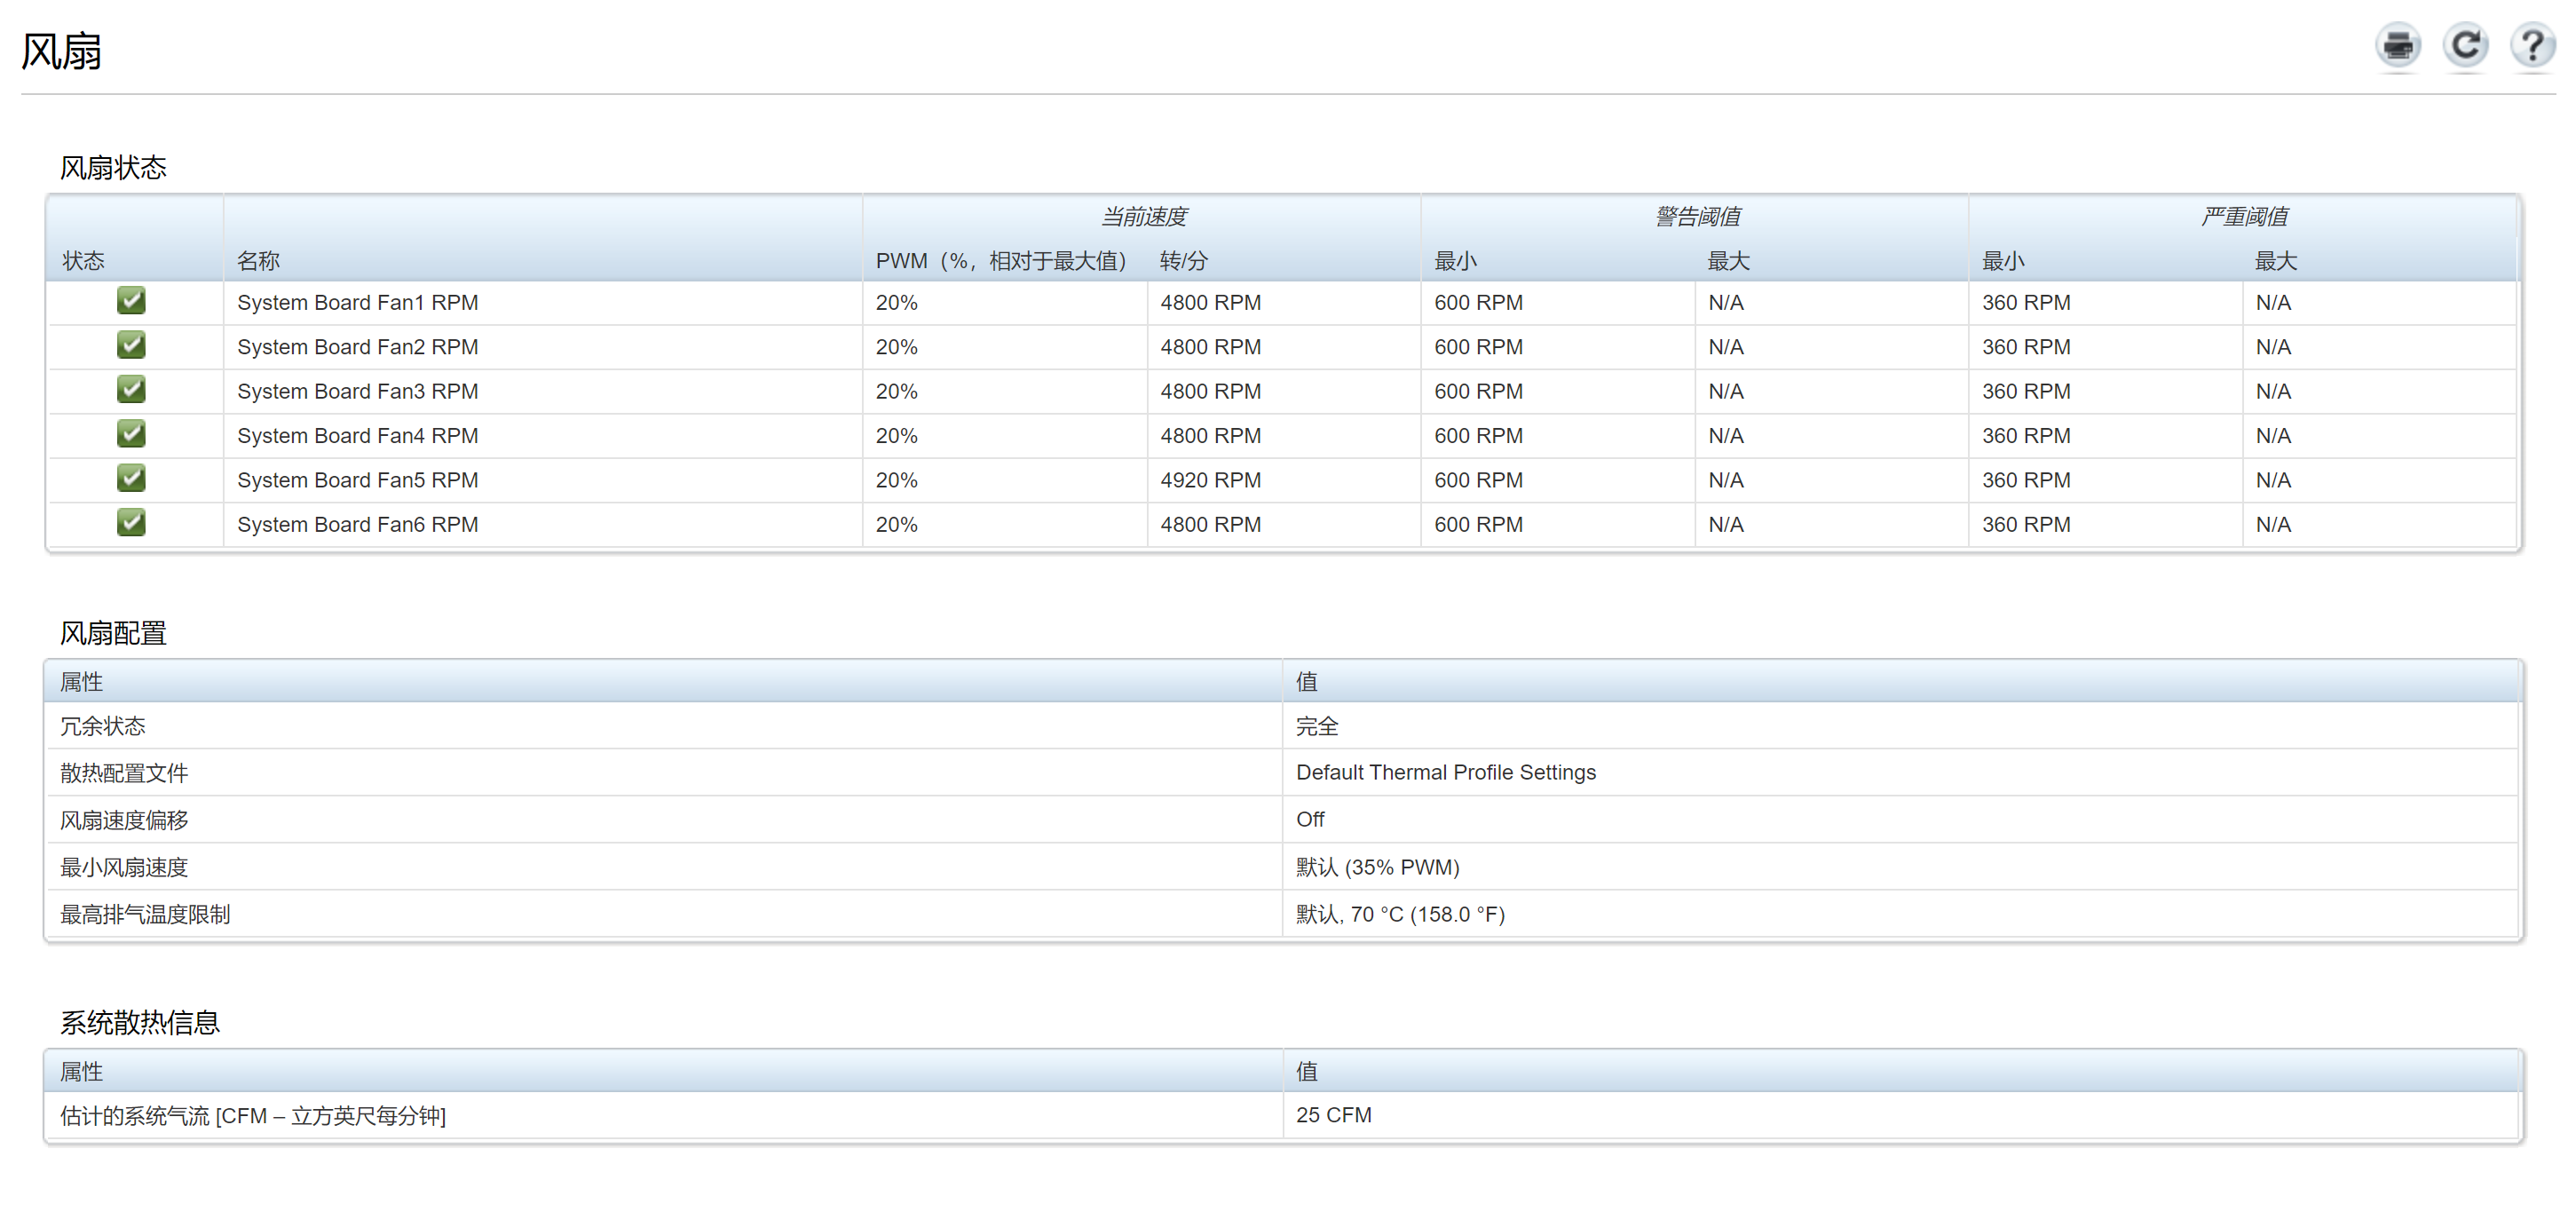The width and height of the screenshot is (2576, 1212).
Task: Click Fan2 green status checkmark icon
Action: tap(131, 345)
